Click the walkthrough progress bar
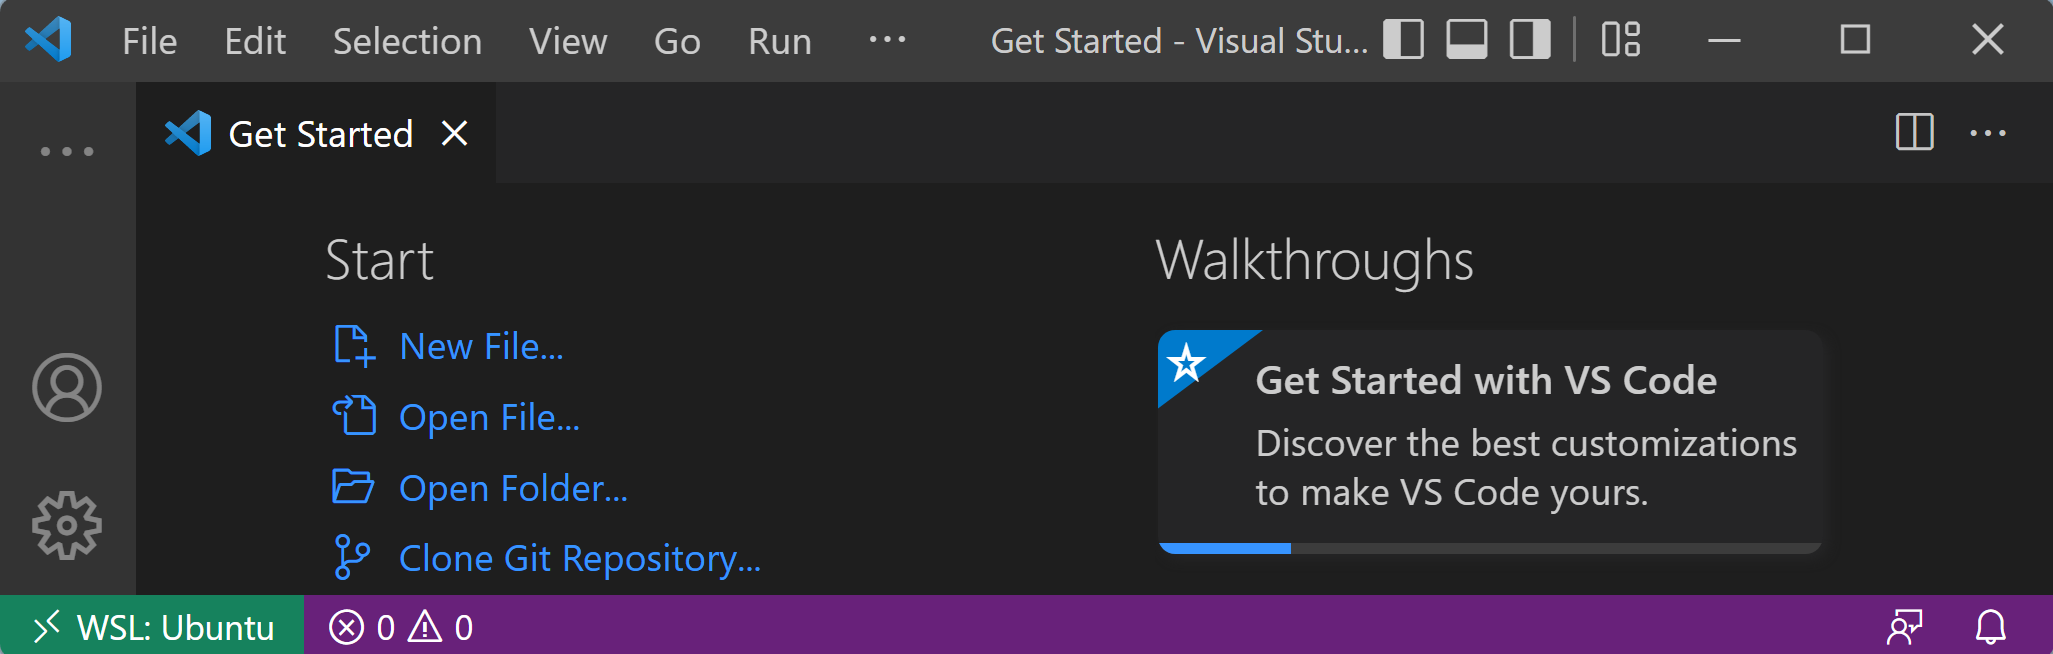Viewport: 2053px width, 654px height. (1489, 548)
